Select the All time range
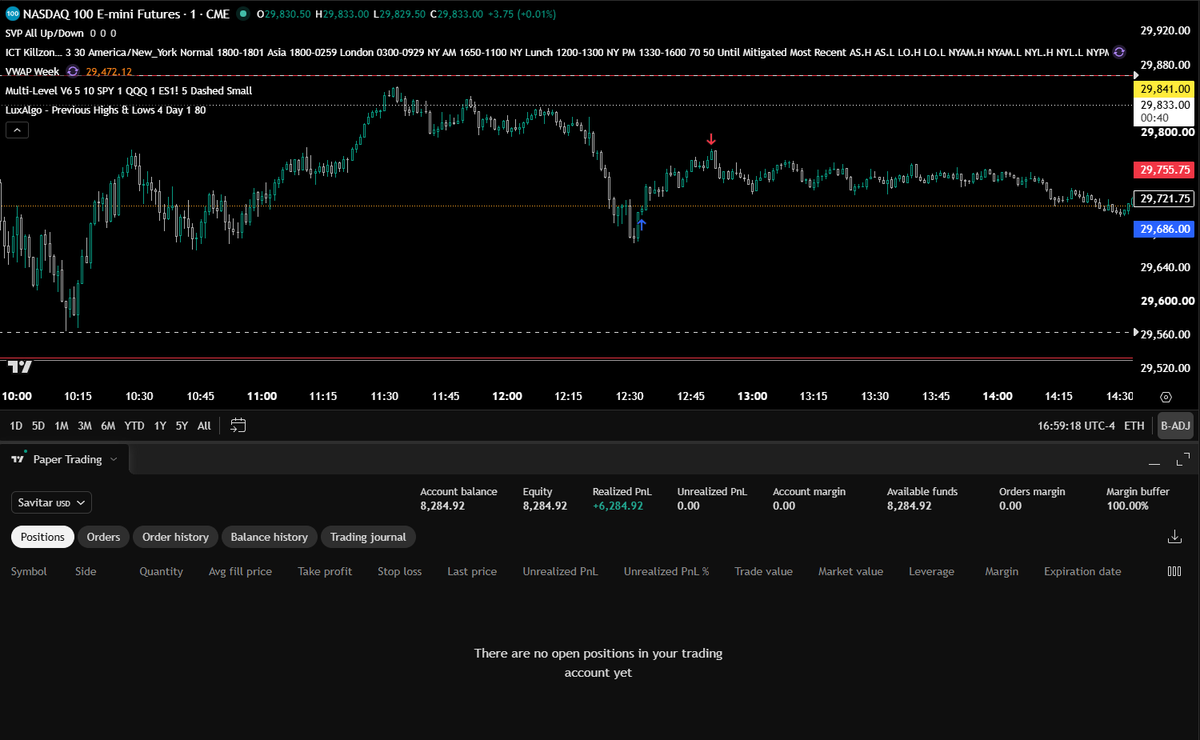This screenshot has width=1200, height=740. [x=204, y=425]
